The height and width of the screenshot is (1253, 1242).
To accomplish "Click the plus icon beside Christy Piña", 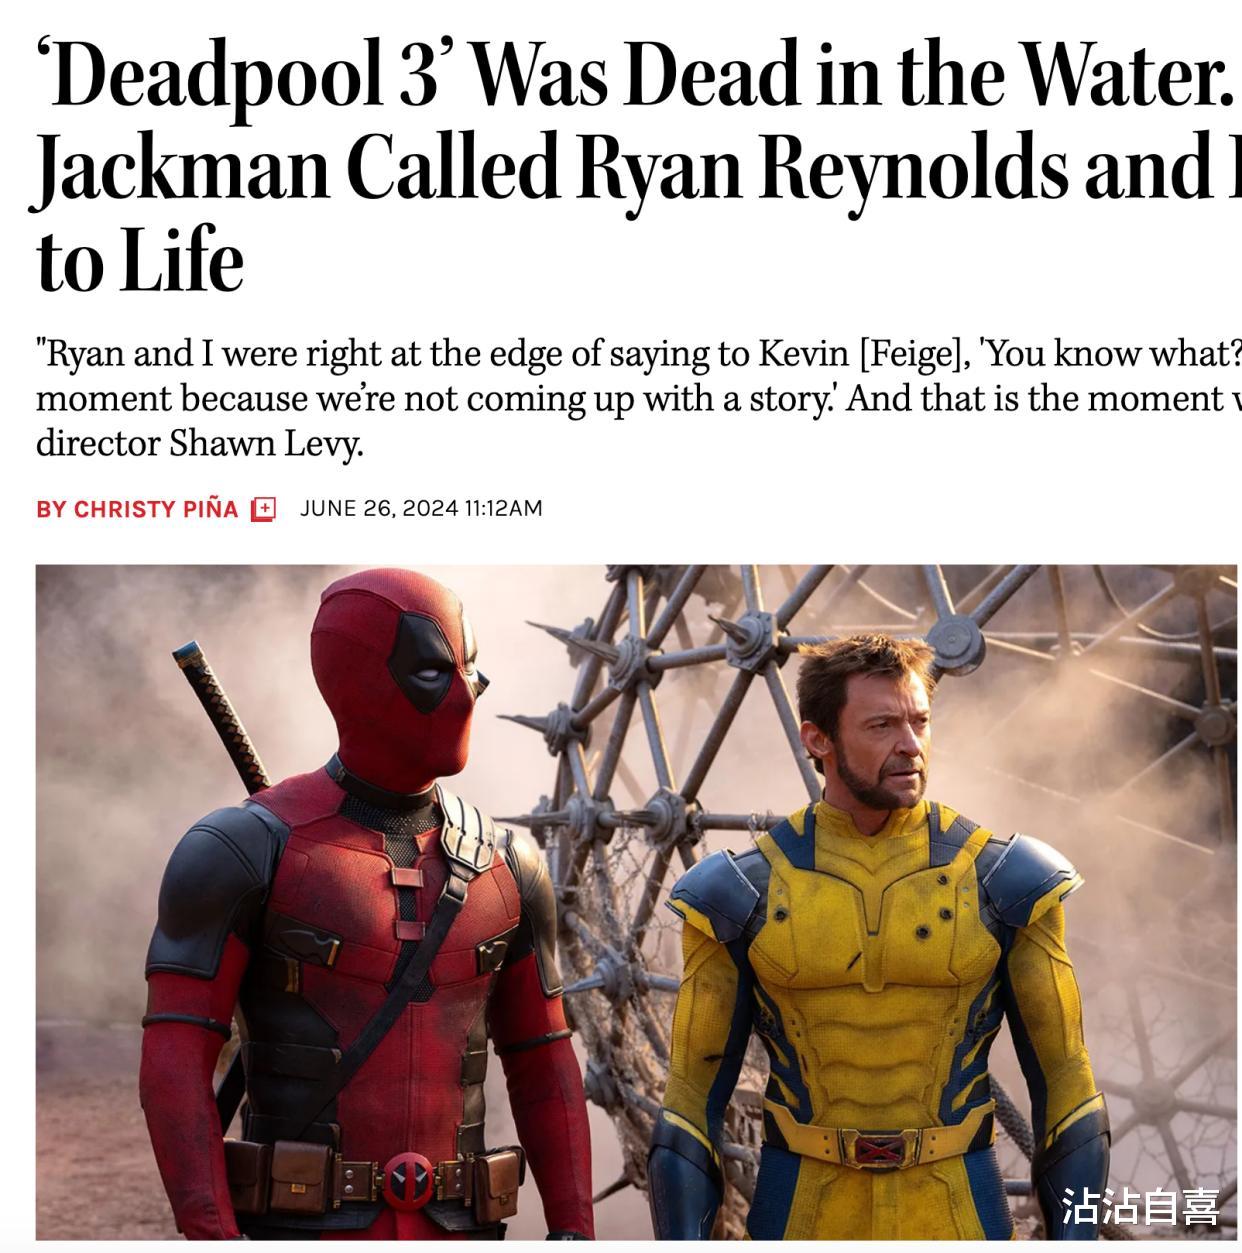I will click(263, 509).
